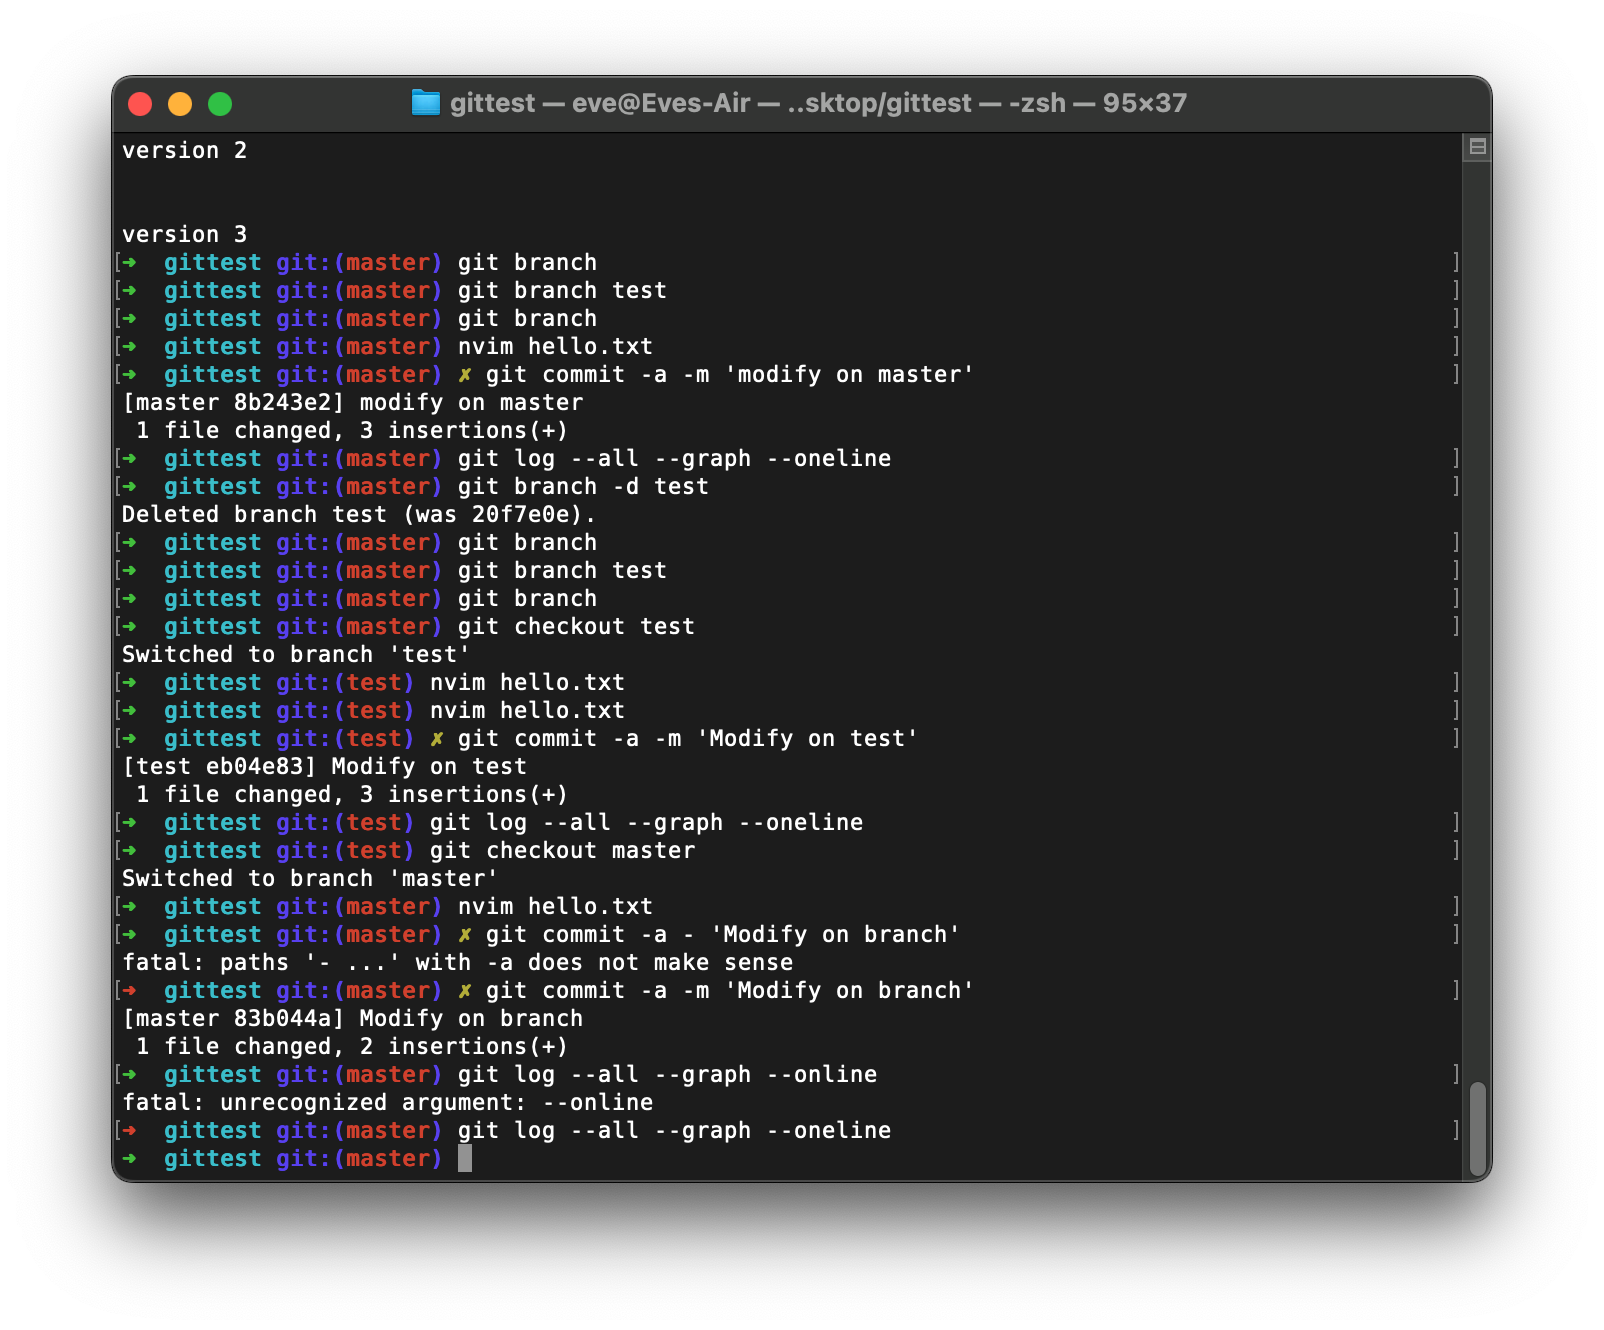This screenshot has width=1604, height=1330.
Task: Click 'nvim hello.txt' command after 'Switched to branch 'master''
Action: (x=555, y=906)
